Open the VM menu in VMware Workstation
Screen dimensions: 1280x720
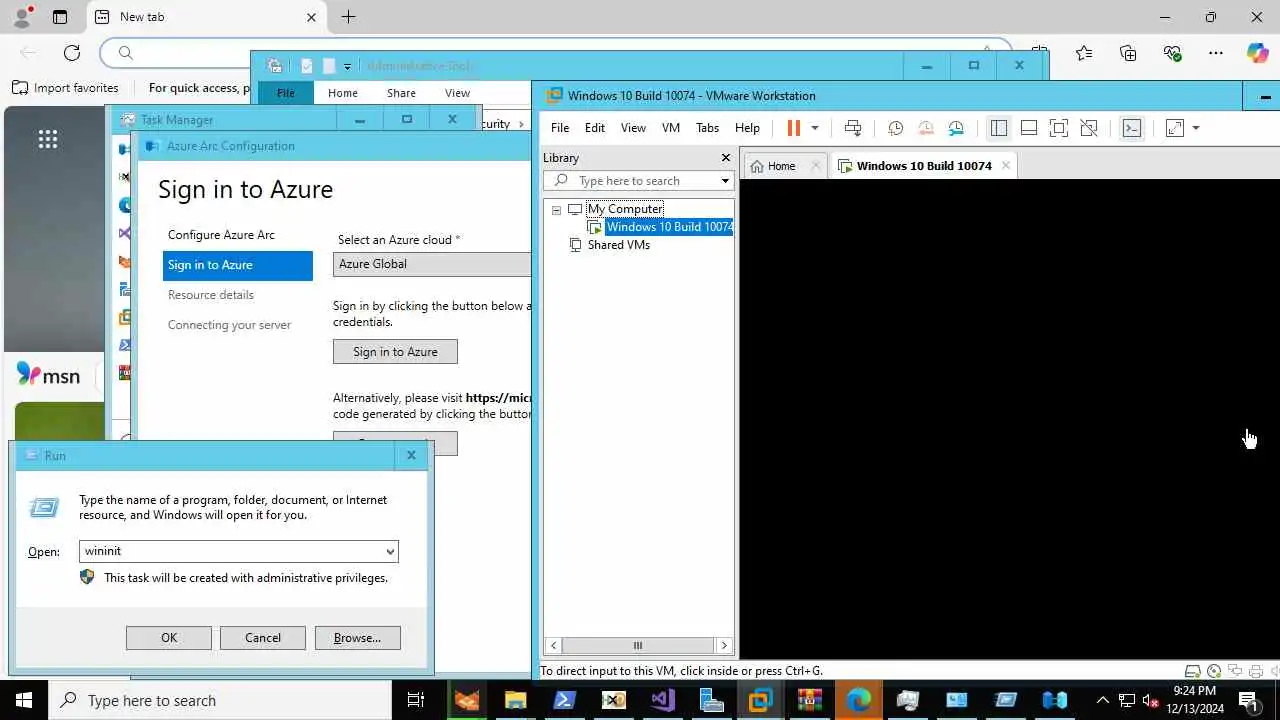(x=671, y=128)
